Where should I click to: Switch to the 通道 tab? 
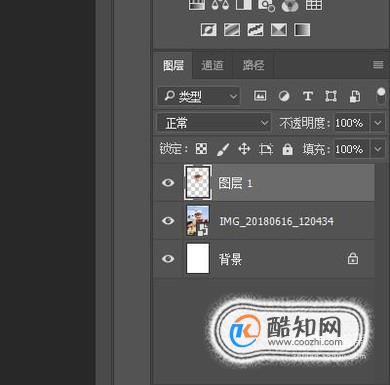pos(212,65)
